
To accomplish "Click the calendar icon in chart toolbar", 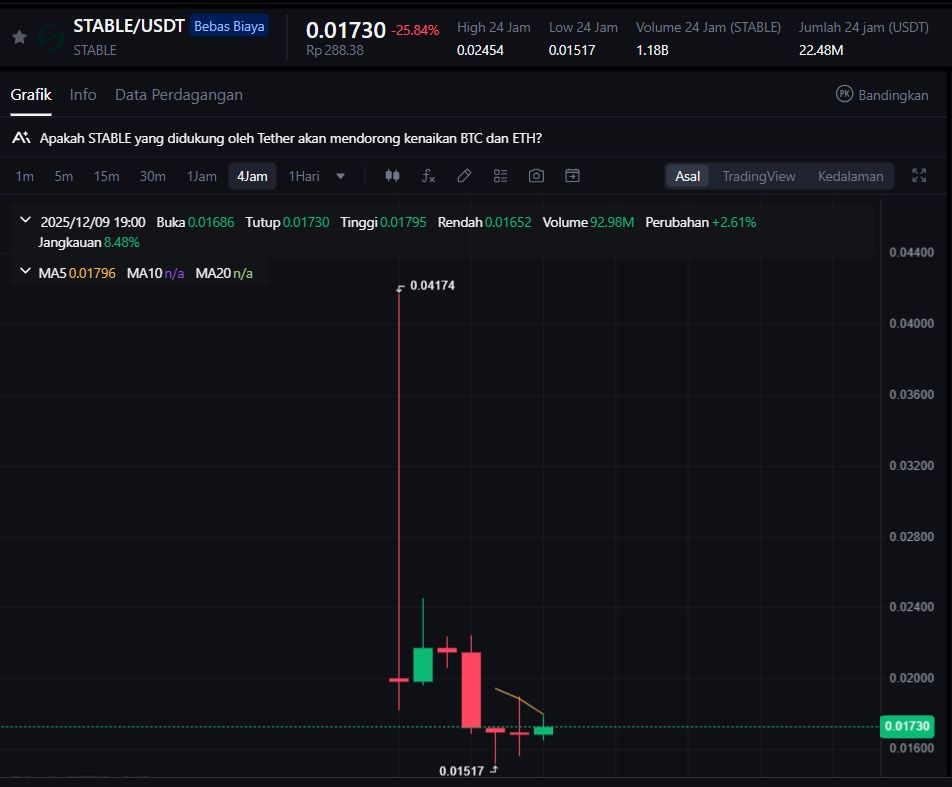I will click(x=572, y=176).
